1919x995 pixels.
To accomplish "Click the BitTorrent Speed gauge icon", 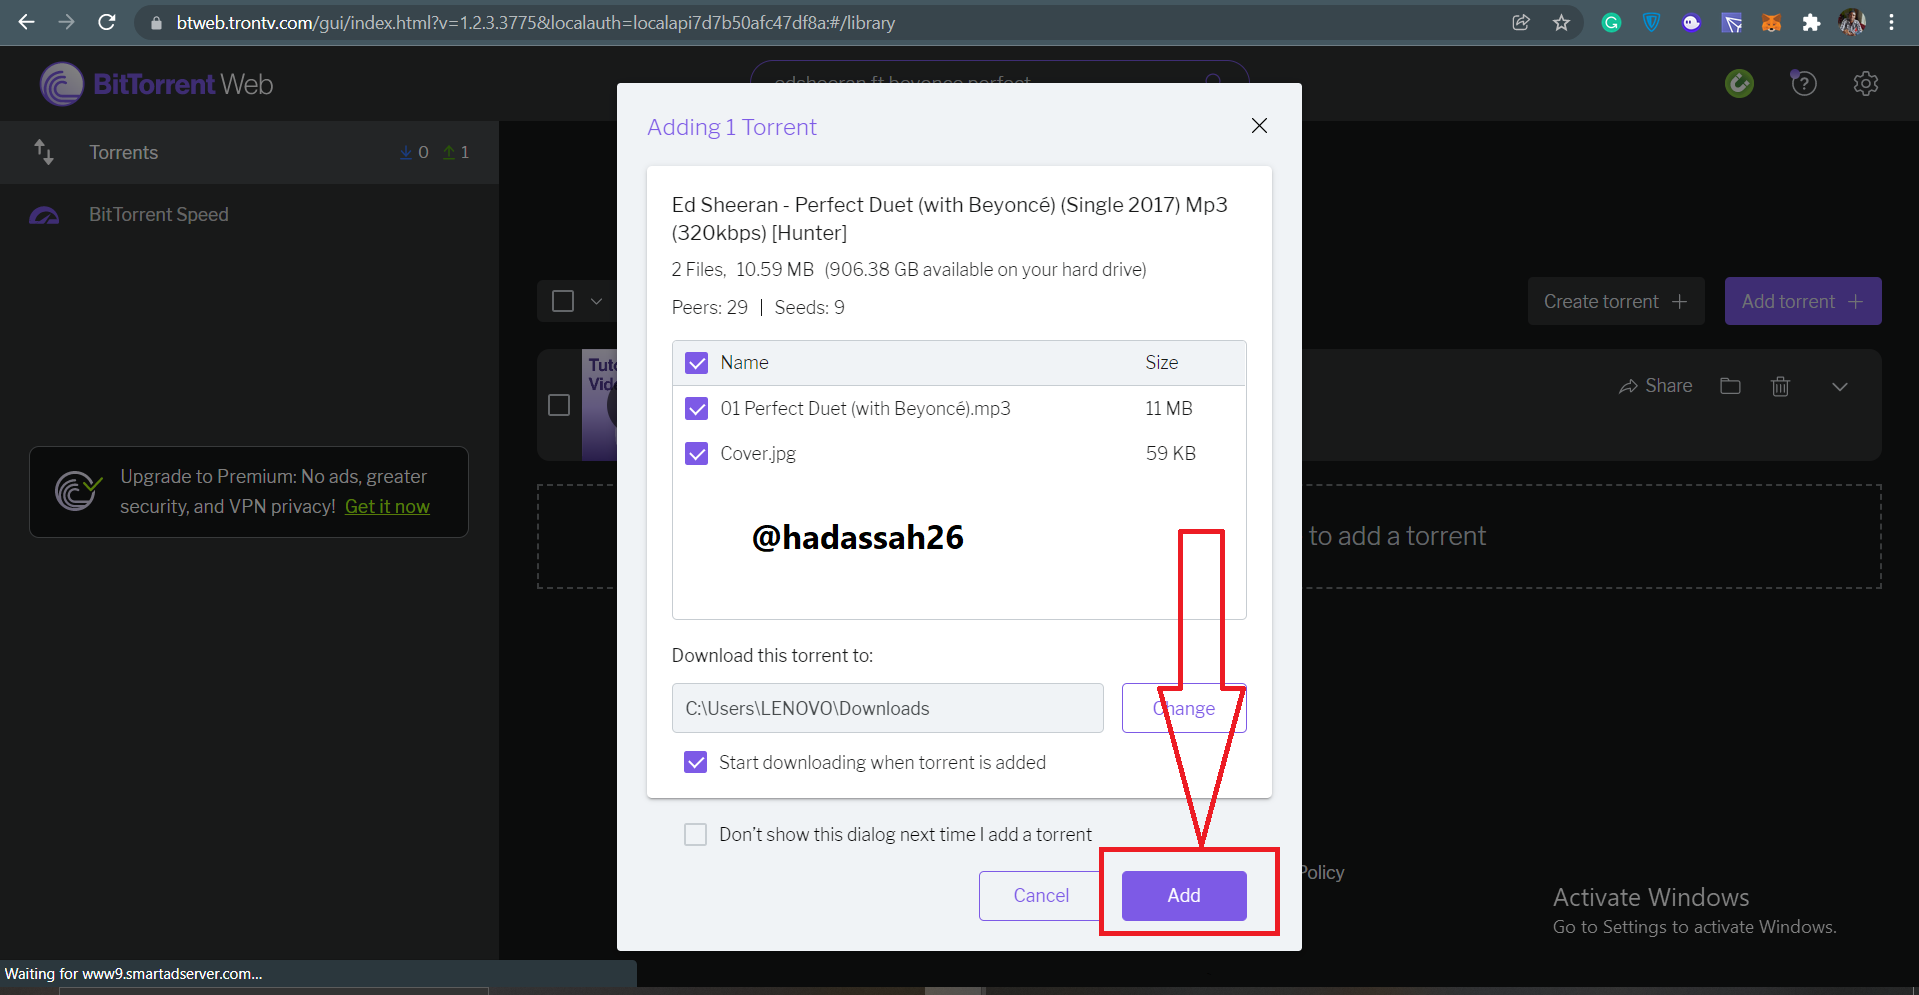I will (x=44, y=215).
